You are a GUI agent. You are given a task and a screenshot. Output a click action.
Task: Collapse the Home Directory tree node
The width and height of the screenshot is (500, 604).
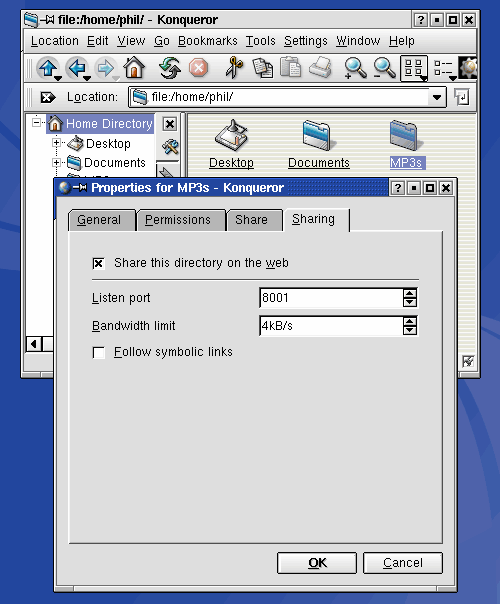coord(37,122)
